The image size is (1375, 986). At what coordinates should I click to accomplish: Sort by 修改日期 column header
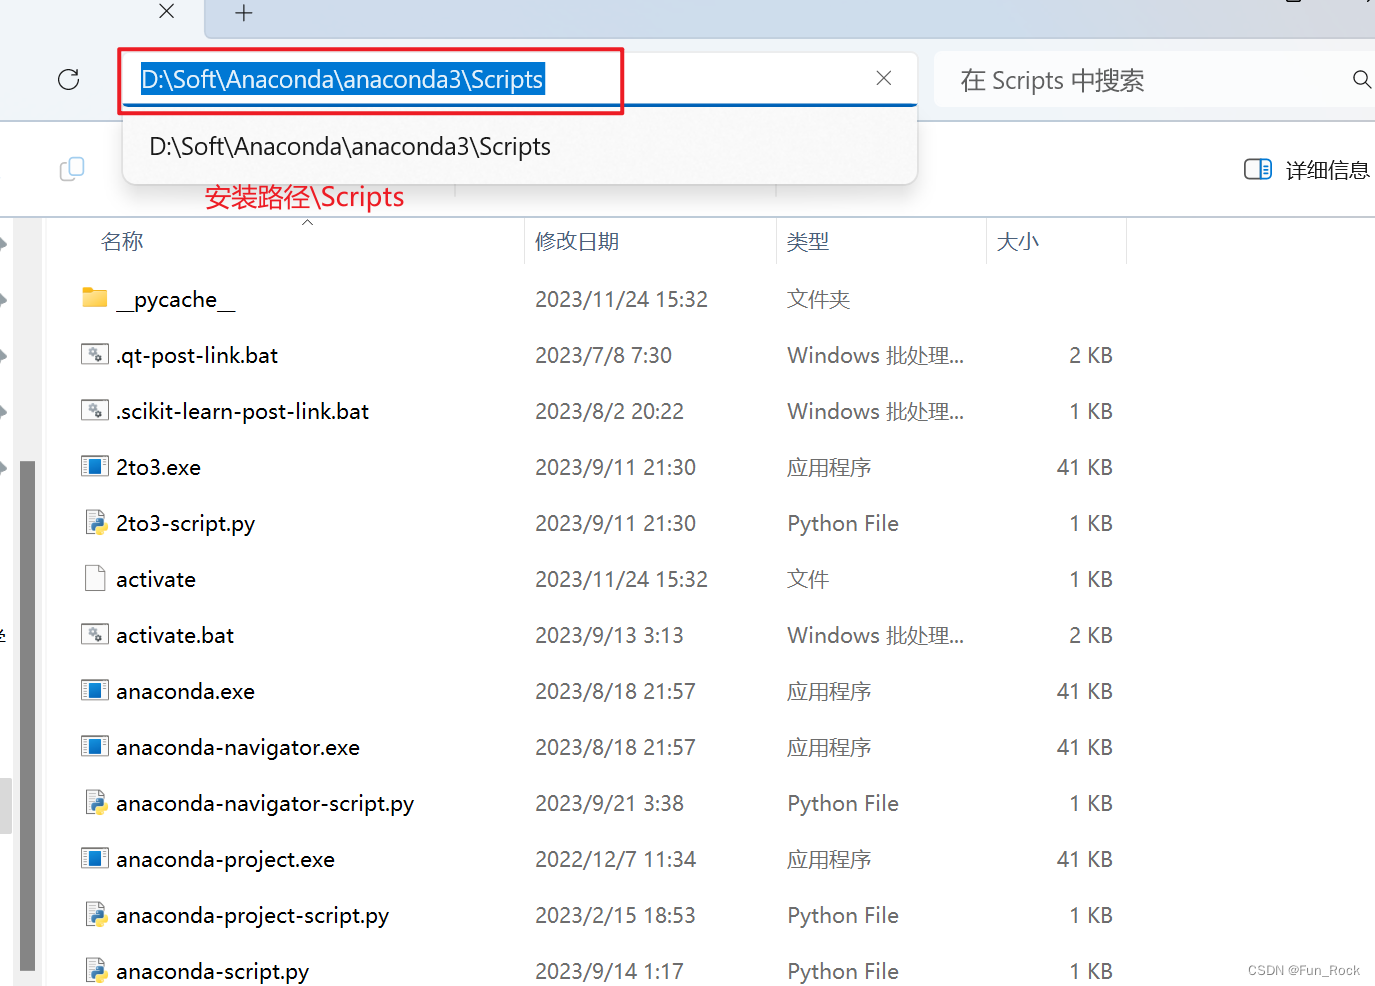[577, 241]
